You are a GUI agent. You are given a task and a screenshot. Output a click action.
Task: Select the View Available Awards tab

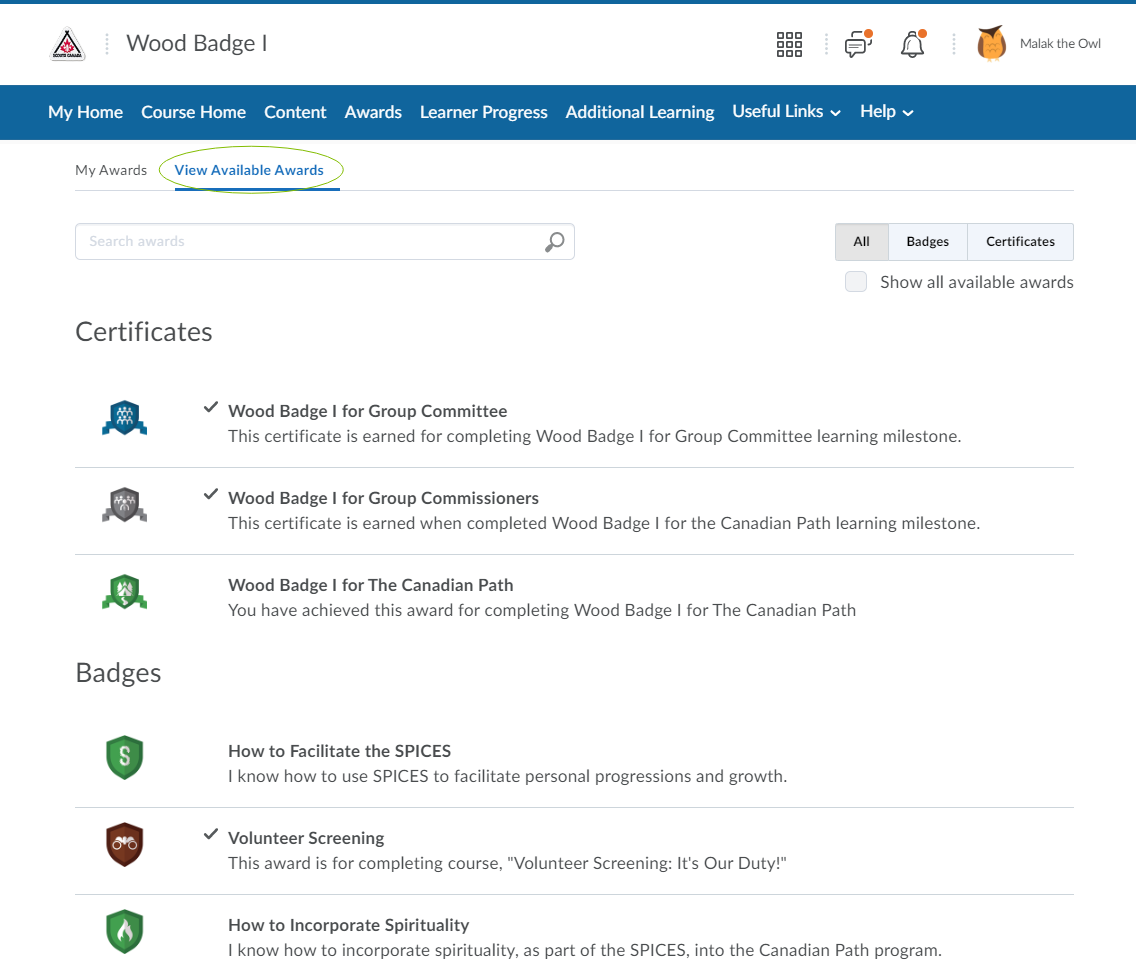(249, 170)
